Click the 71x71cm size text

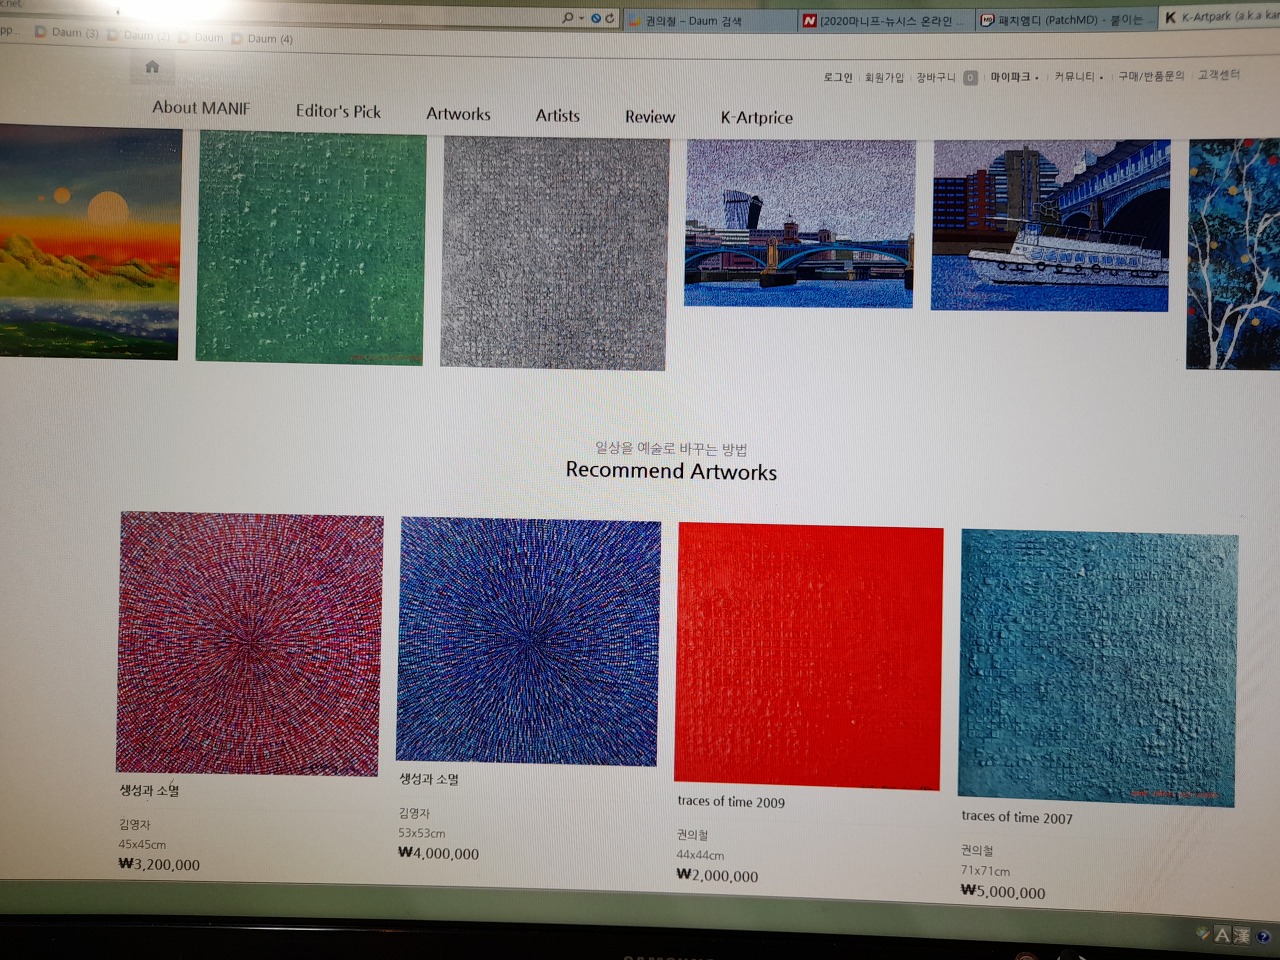[x=985, y=871]
